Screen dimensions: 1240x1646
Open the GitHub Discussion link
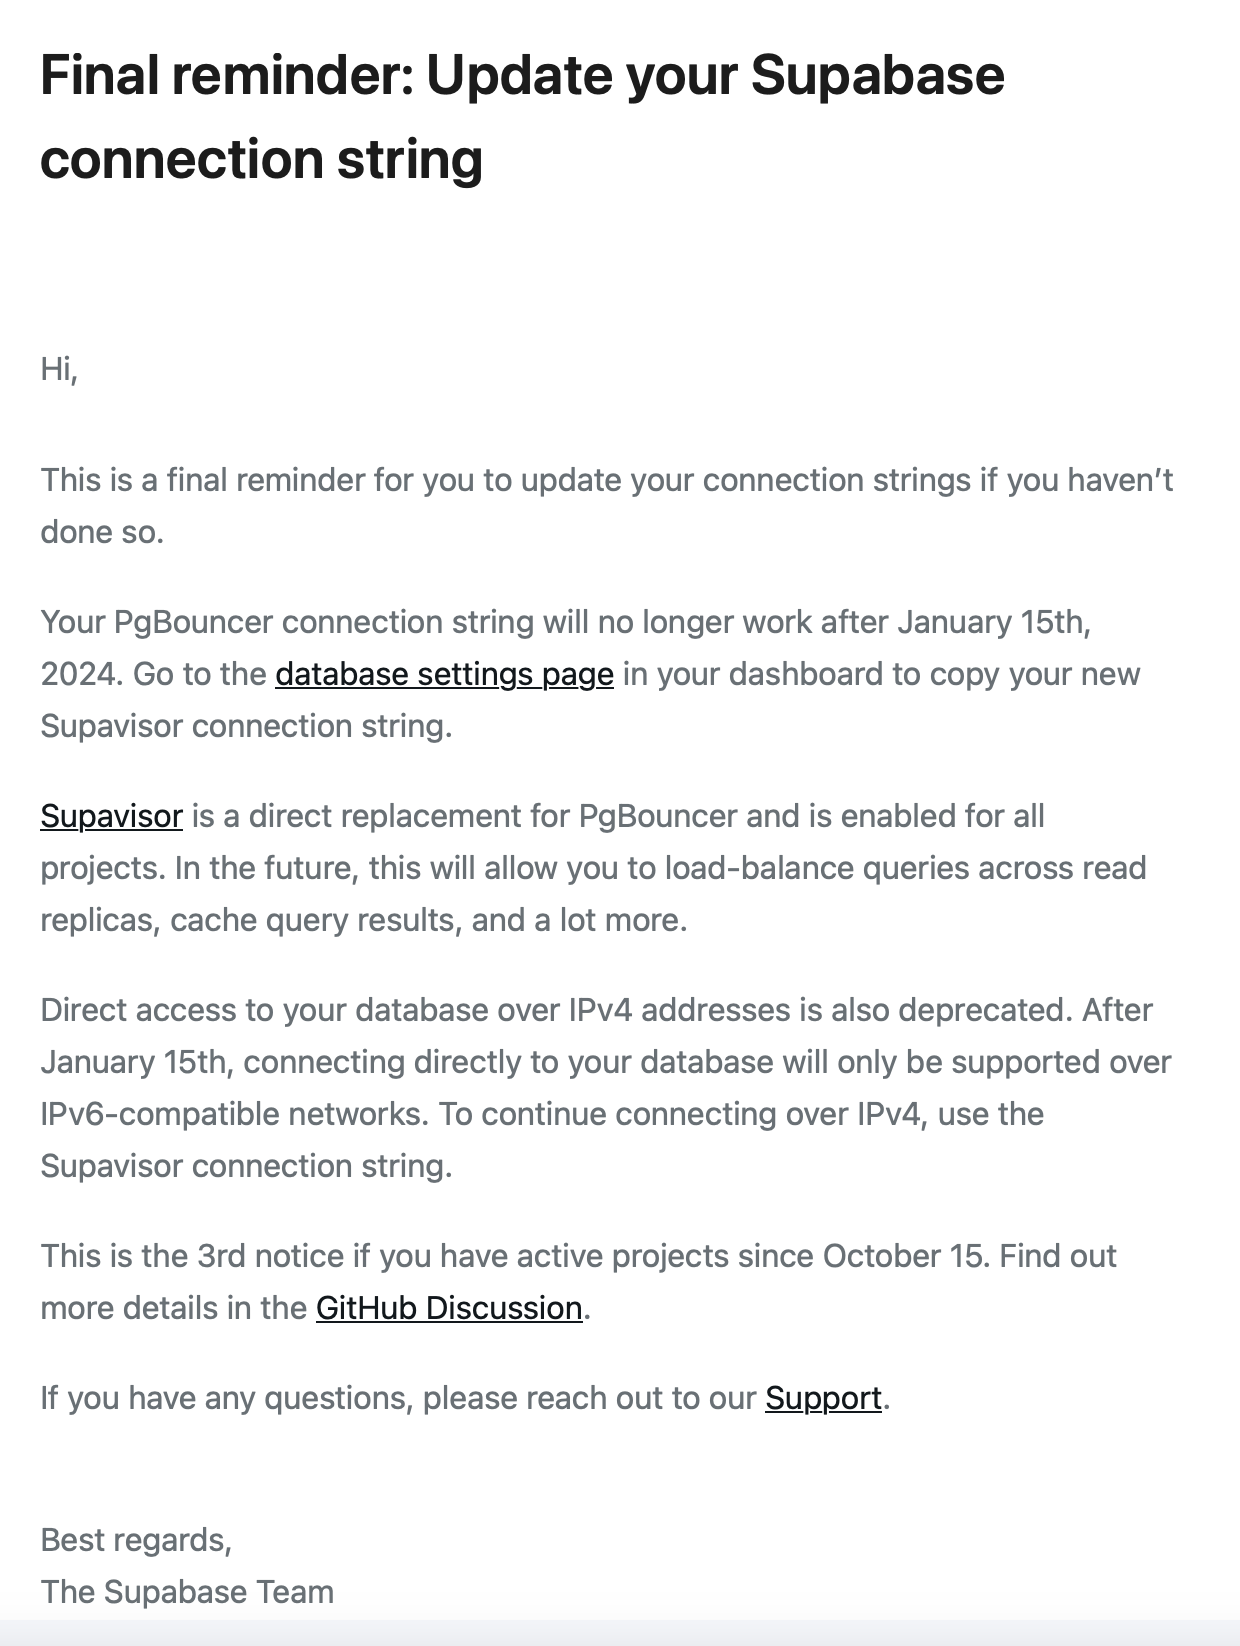point(449,1308)
